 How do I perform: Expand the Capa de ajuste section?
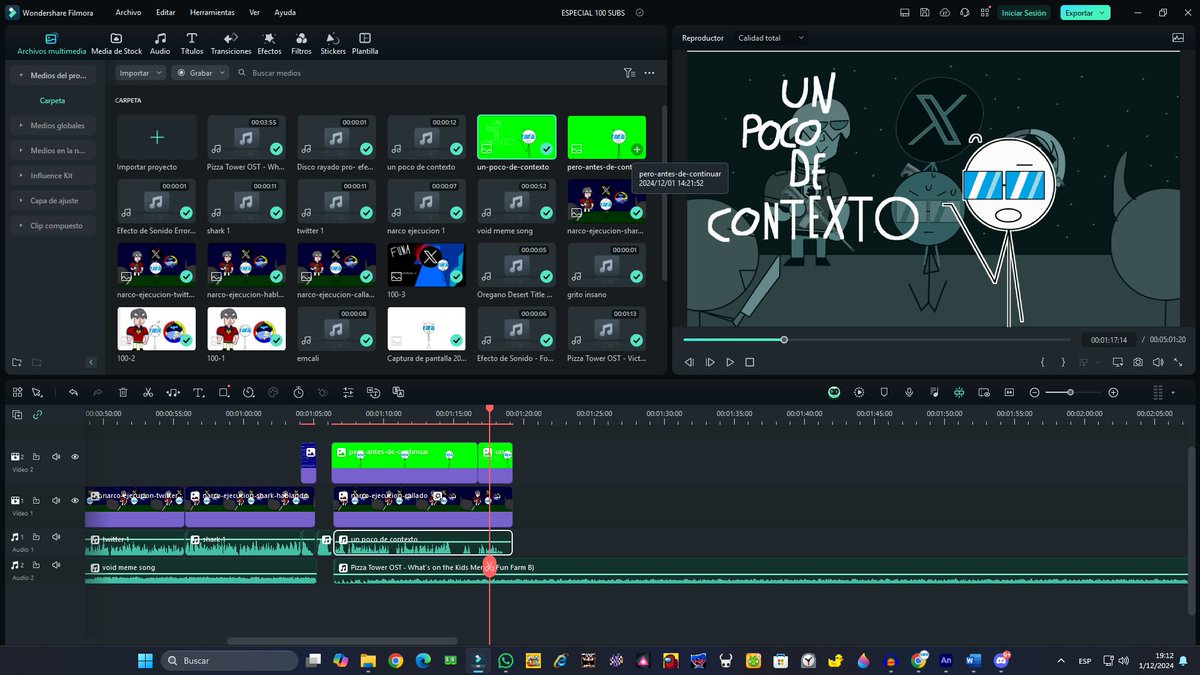(x=52, y=200)
